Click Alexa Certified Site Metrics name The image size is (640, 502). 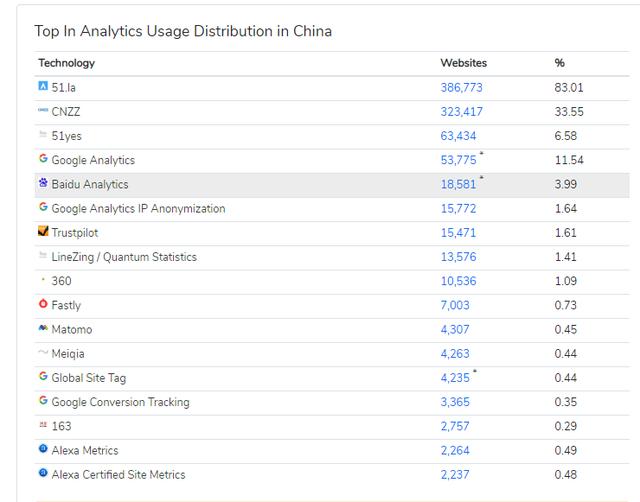click(118, 475)
